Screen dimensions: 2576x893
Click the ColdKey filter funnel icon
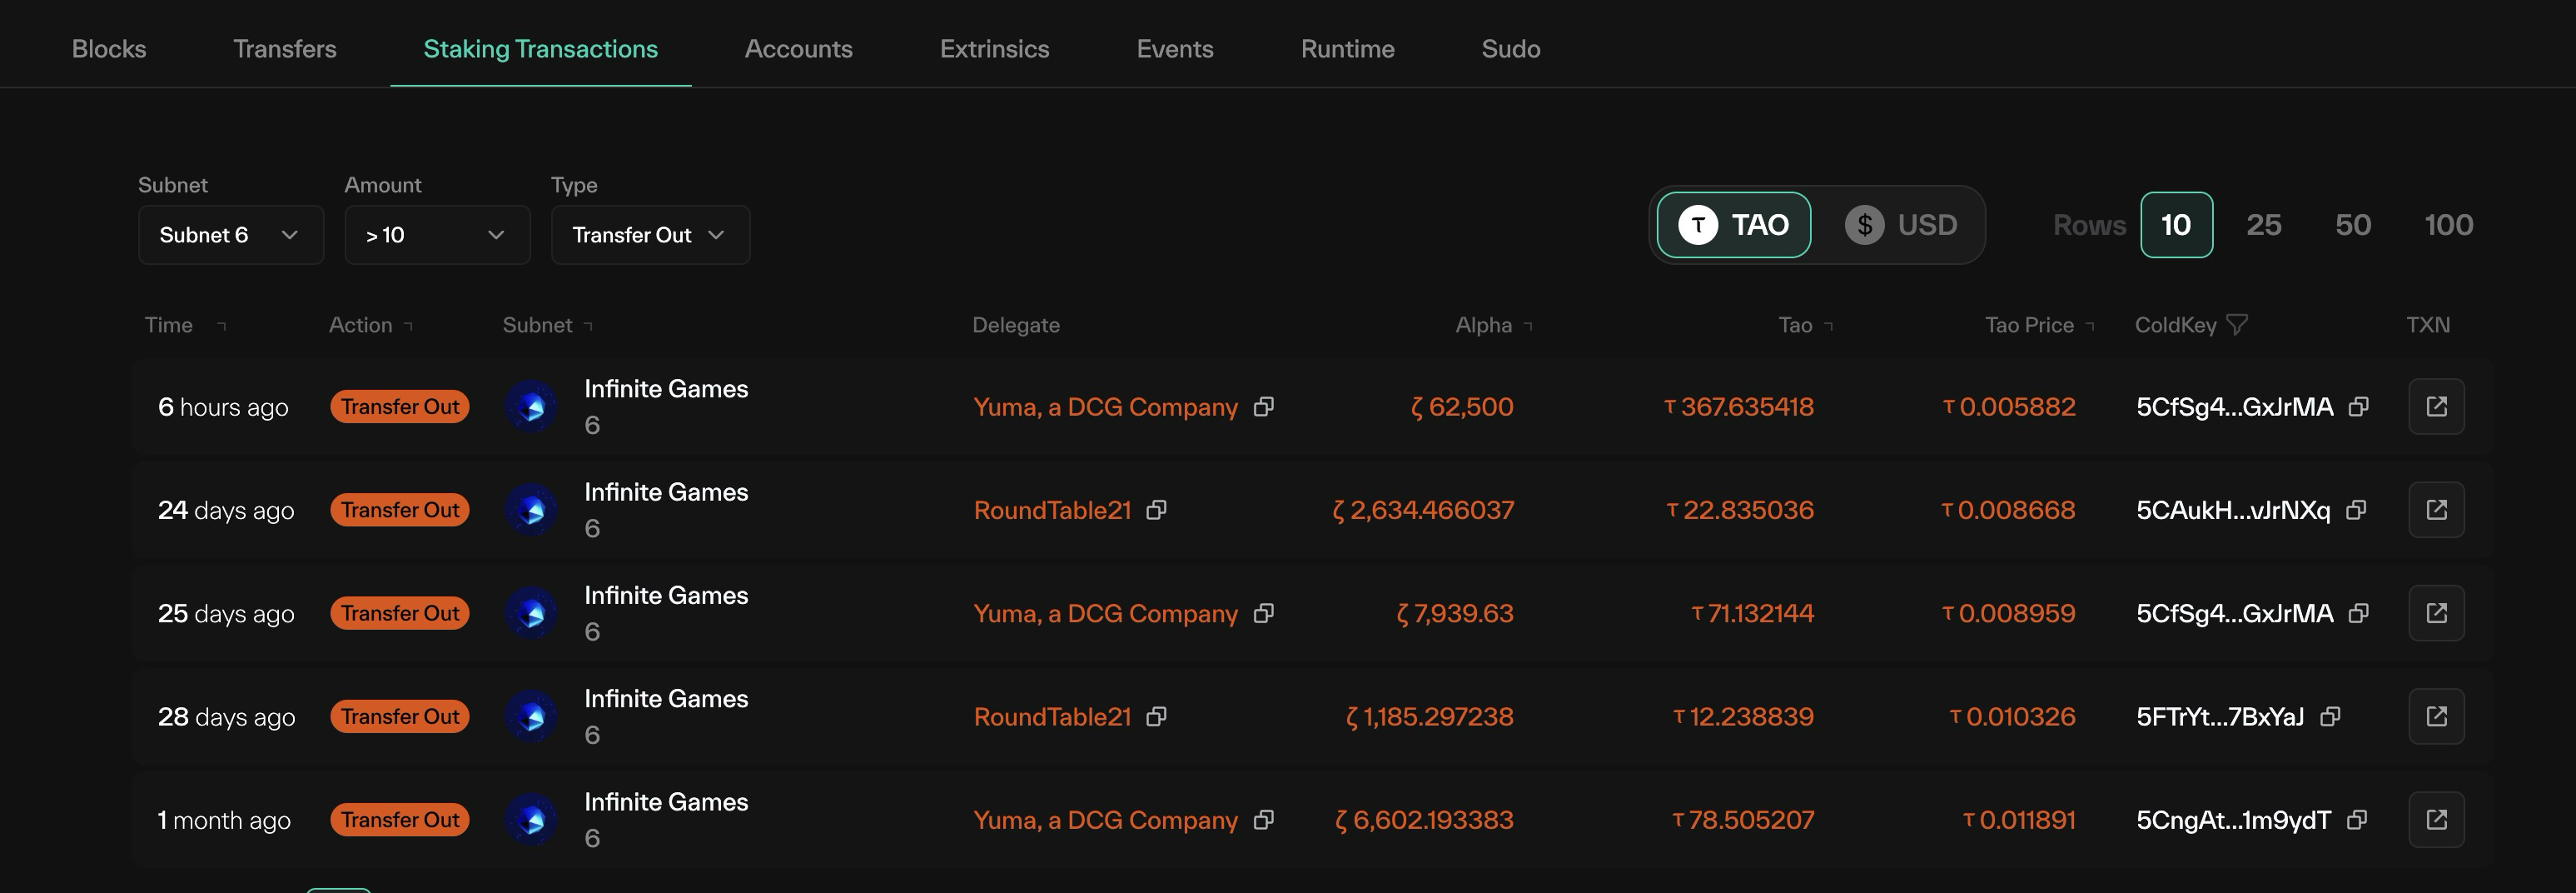pyautogui.click(x=2237, y=325)
